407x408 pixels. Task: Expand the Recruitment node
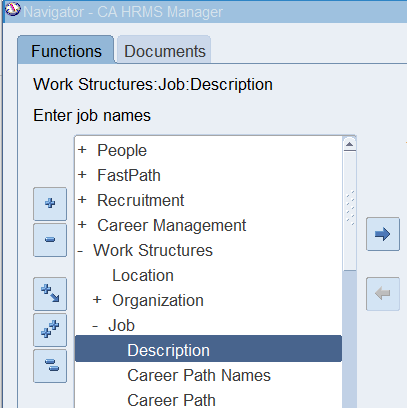tap(82, 200)
